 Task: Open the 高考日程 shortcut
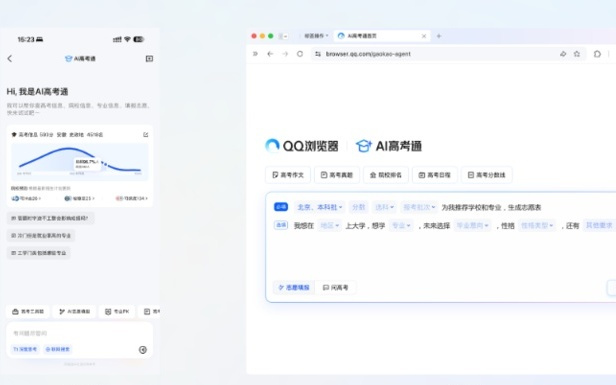434,175
